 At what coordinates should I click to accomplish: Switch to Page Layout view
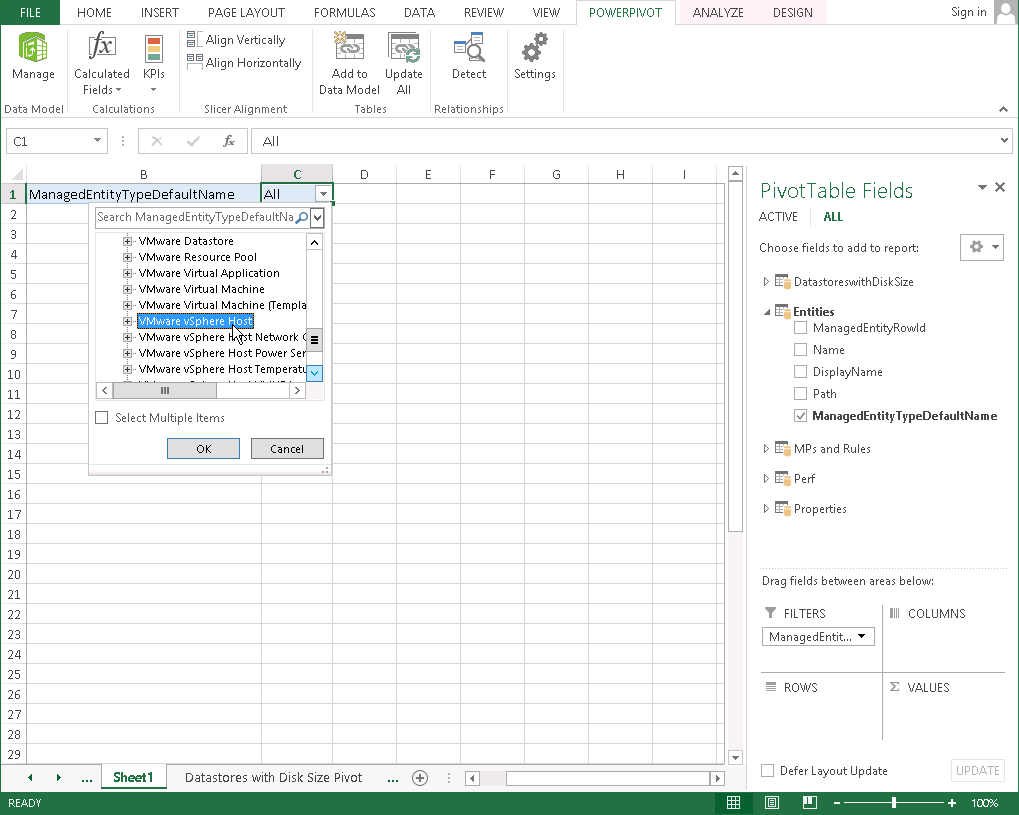[x=771, y=803]
